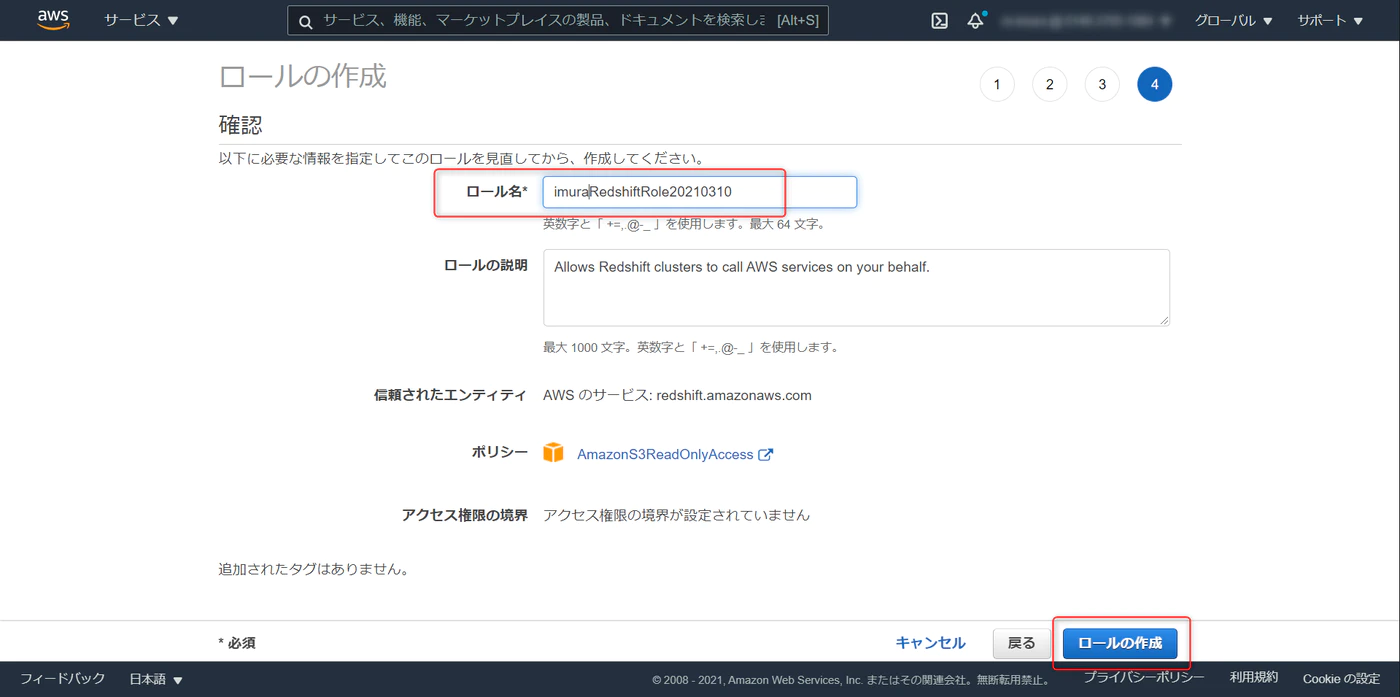Click the orange policy box icon
Image resolution: width=1400 pixels, height=697 pixels.
553,453
